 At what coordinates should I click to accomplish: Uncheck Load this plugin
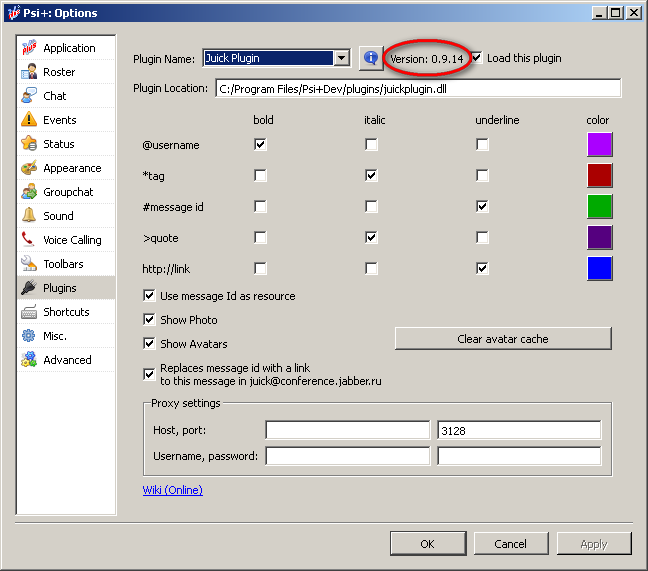[x=477, y=58]
